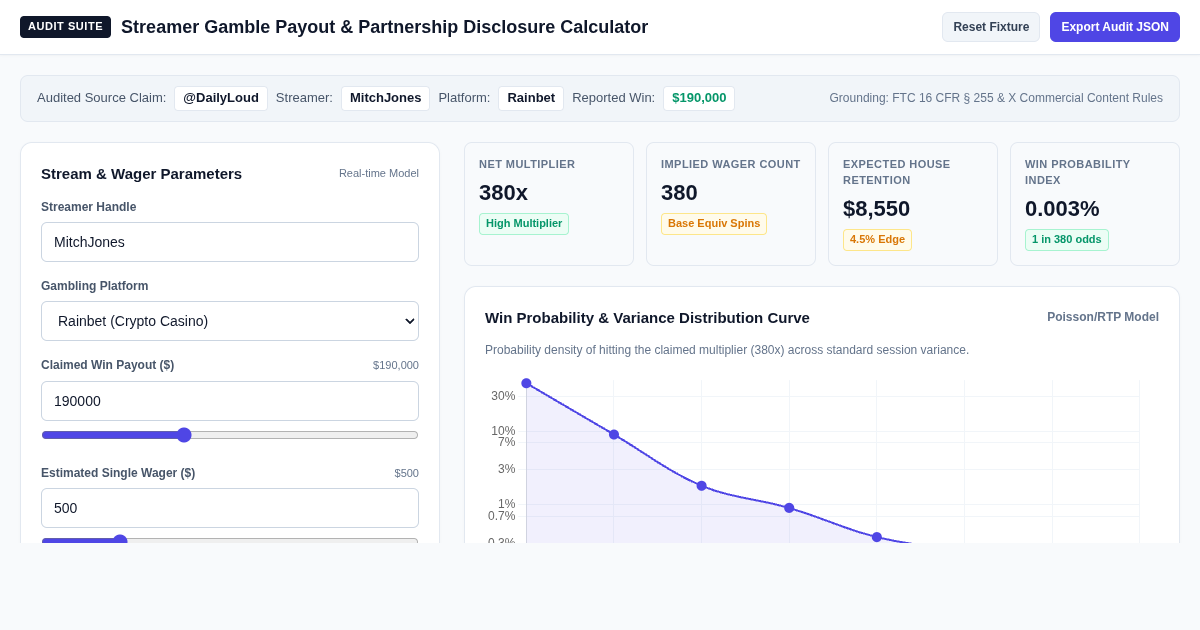The width and height of the screenshot is (1200, 630).
Task: Click the $190,000 reported win chip
Action: point(699,98)
